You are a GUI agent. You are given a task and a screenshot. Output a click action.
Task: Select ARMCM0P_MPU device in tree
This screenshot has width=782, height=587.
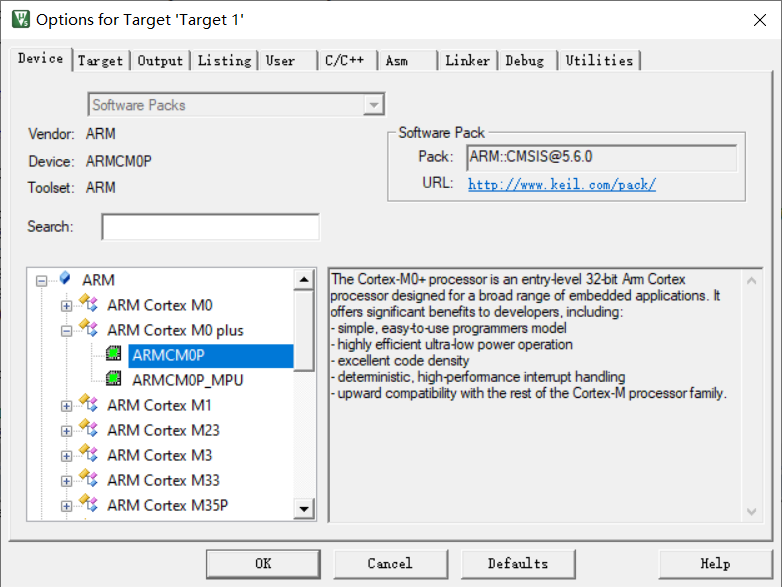188,381
